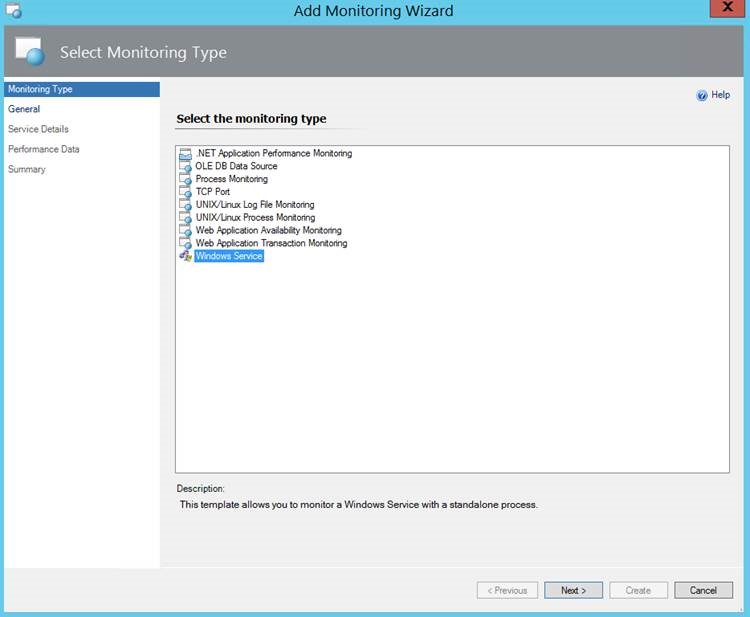Click the Process Monitoring template icon

pos(185,179)
